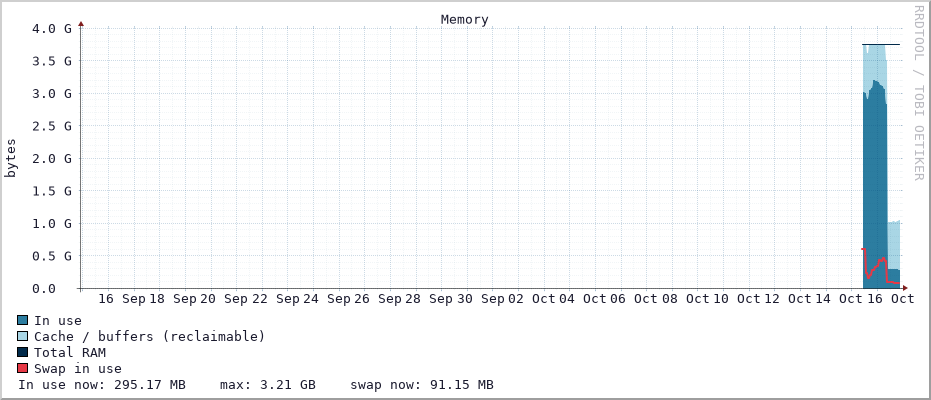
Task: Click the "16 Sep" x-axis date label
Action: click(122, 299)
